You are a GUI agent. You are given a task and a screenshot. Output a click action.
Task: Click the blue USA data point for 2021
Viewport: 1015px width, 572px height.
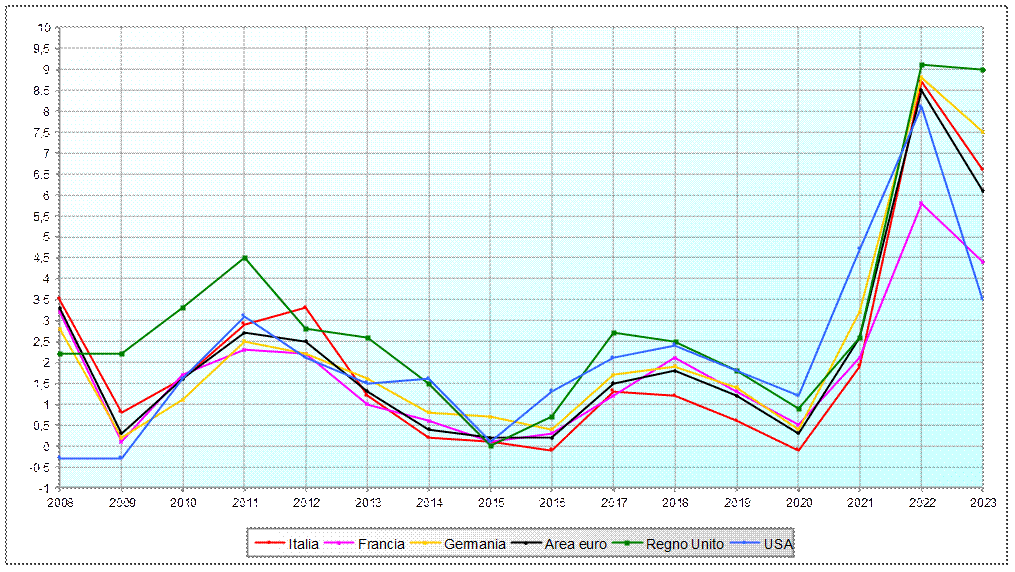(x=860, y=248)
